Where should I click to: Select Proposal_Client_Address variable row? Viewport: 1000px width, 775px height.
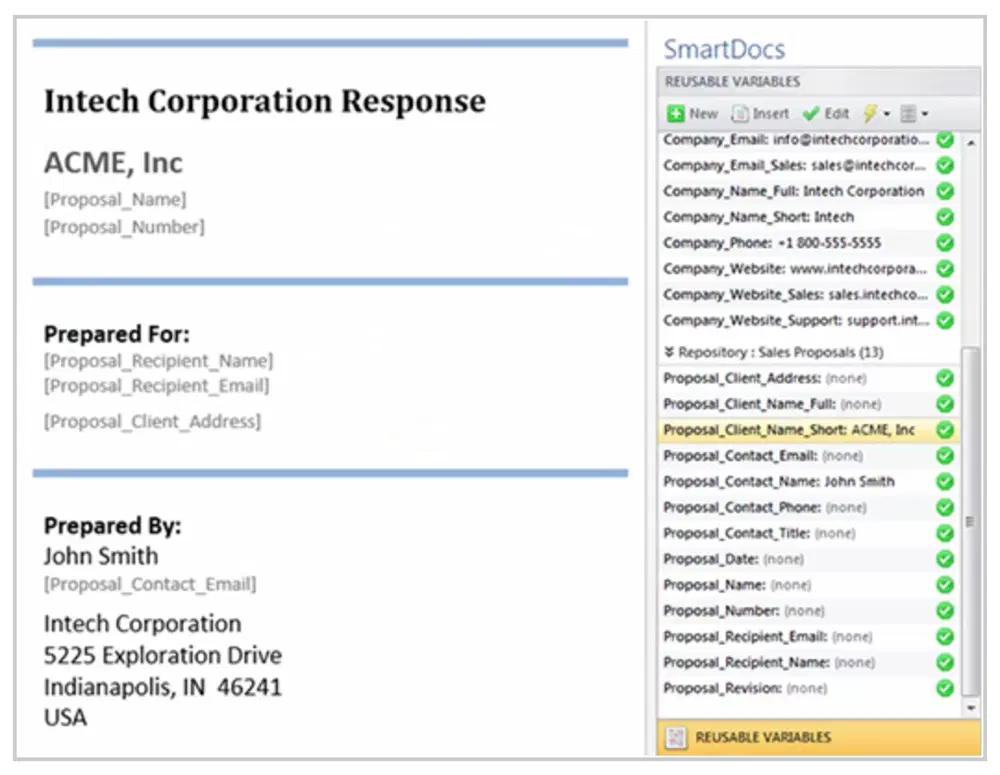[808, 378]
